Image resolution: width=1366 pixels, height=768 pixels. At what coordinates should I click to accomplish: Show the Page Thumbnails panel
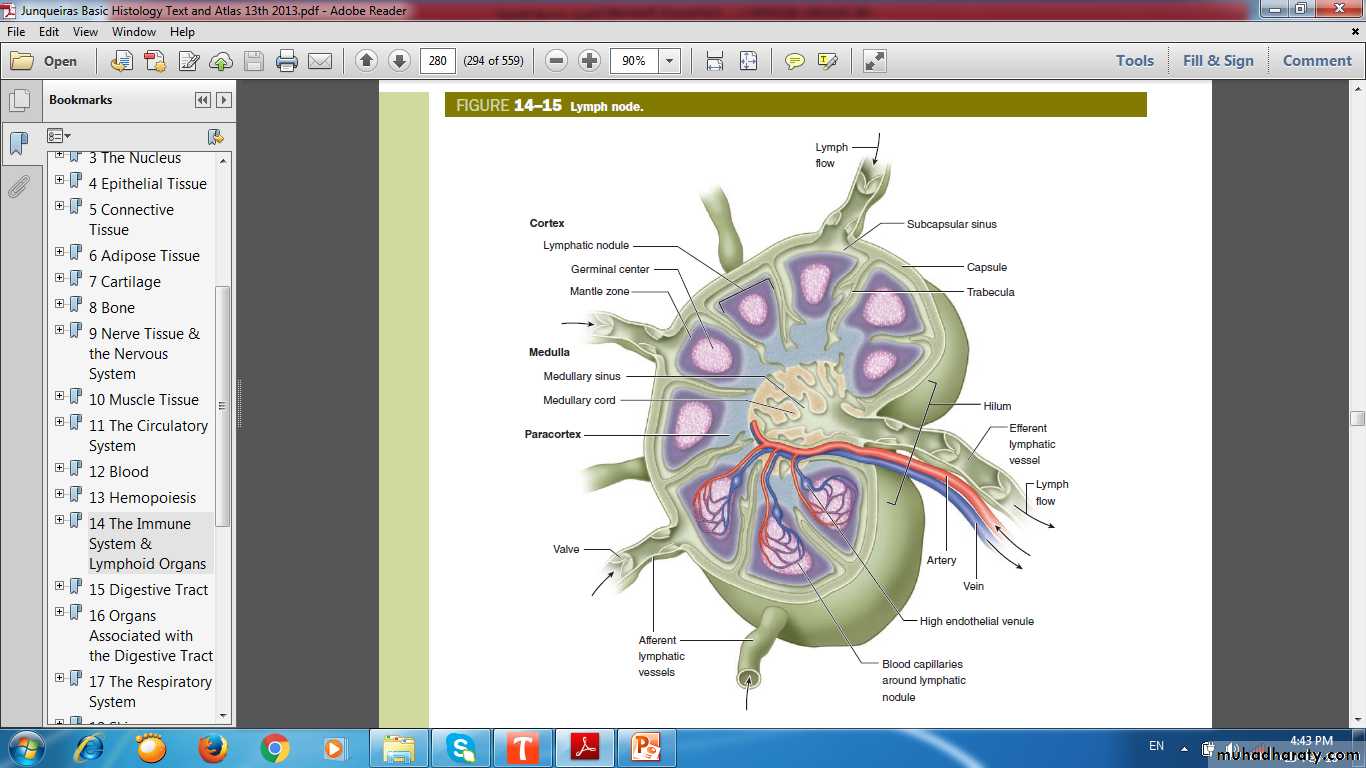19,101
